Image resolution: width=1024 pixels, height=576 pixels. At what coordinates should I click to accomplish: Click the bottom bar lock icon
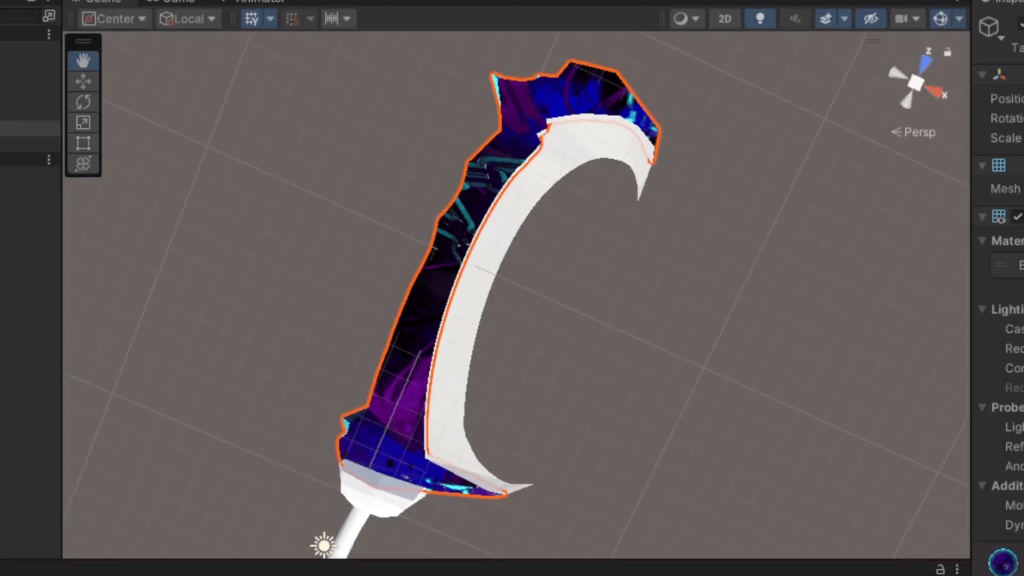[940, 569]
